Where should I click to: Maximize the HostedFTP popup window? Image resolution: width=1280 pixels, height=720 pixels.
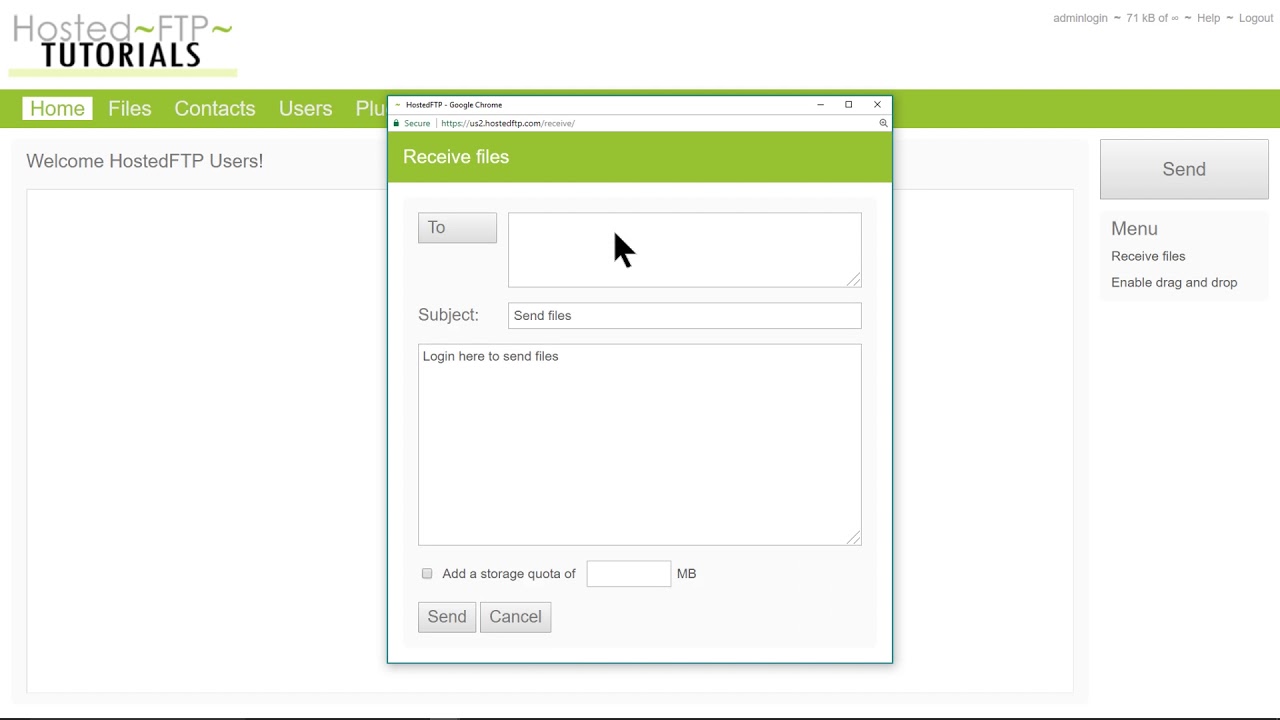point(848,105)
